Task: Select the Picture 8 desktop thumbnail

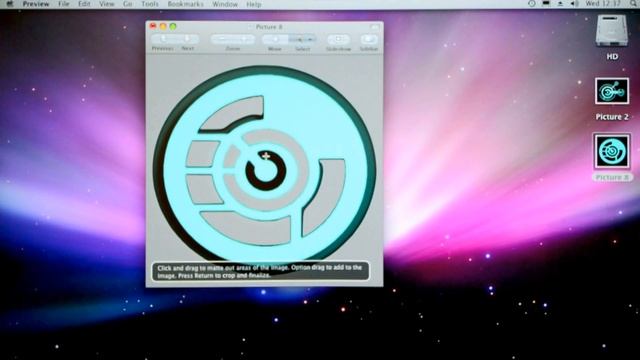Action: coord(612,151)
